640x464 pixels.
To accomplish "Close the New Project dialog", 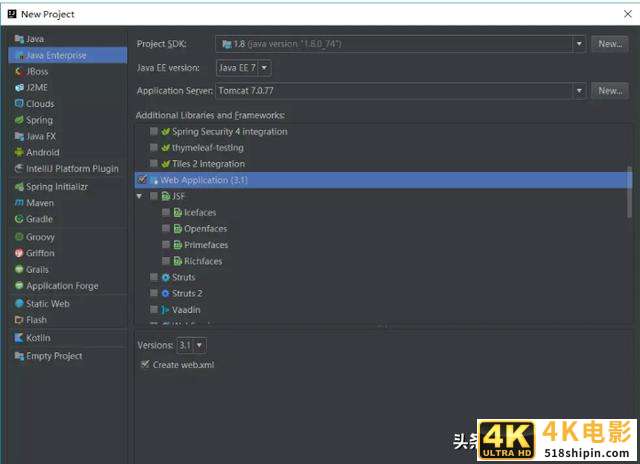I will 628,14.
